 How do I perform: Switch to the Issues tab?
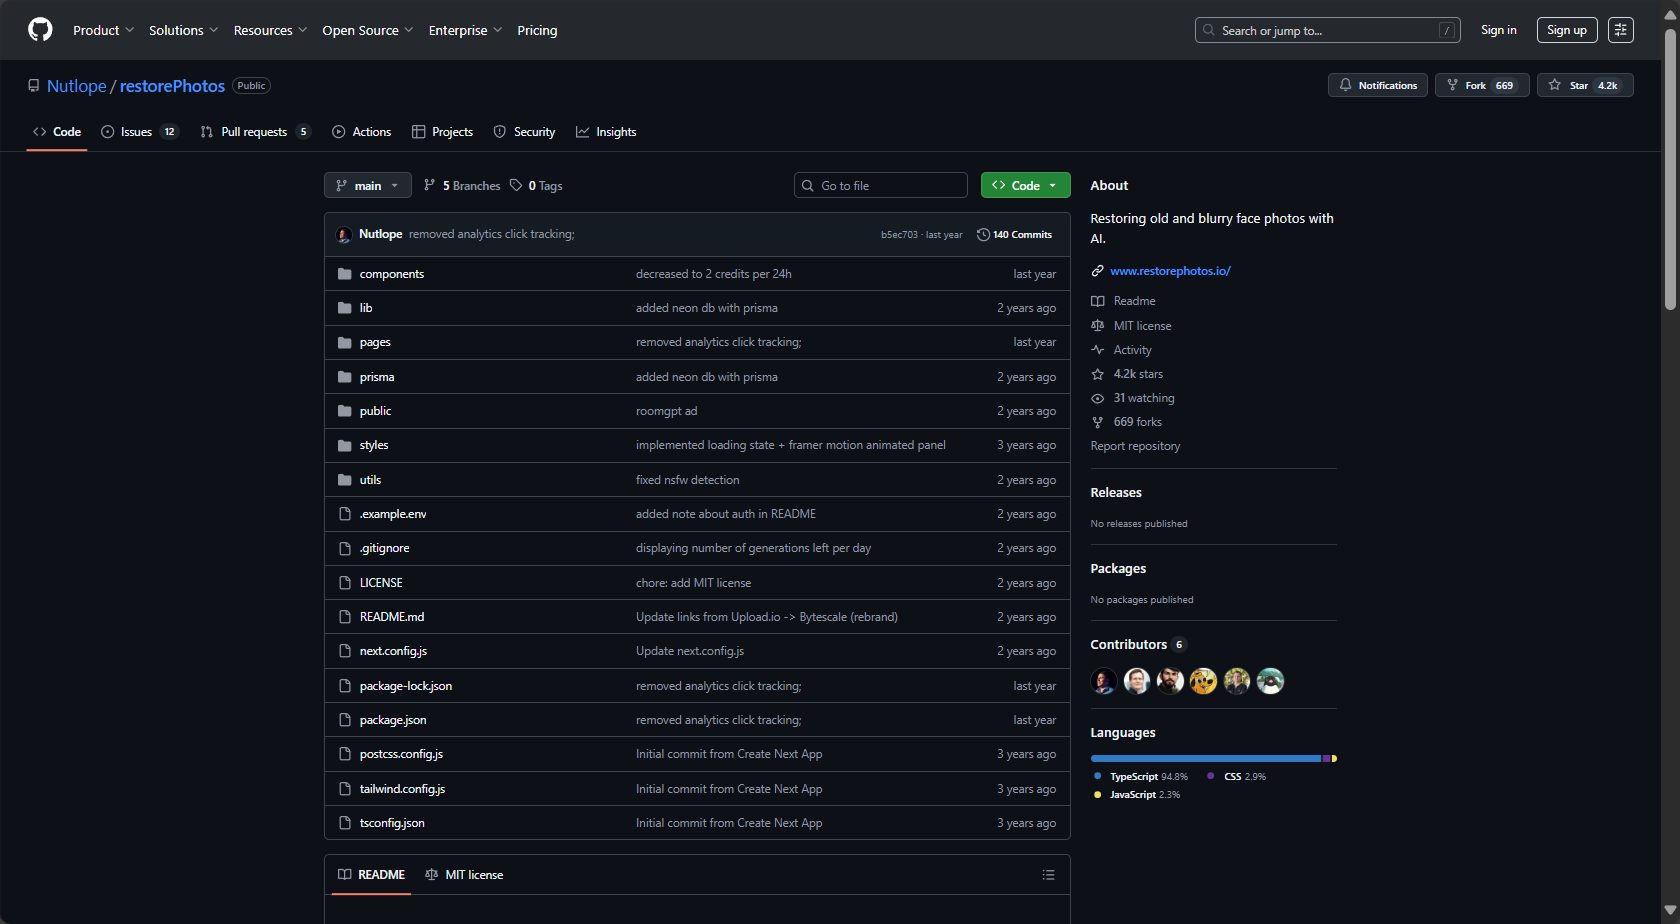click(139, 132)
